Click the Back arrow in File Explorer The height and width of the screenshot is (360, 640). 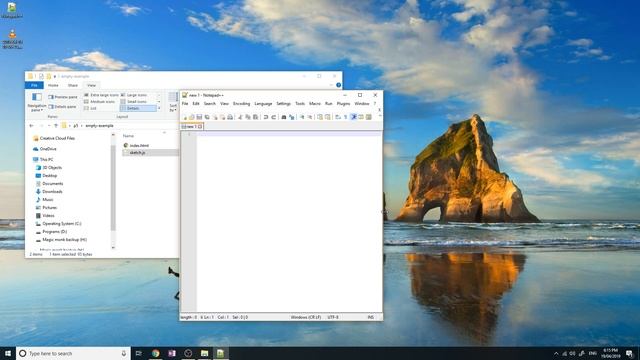point(32,126)
